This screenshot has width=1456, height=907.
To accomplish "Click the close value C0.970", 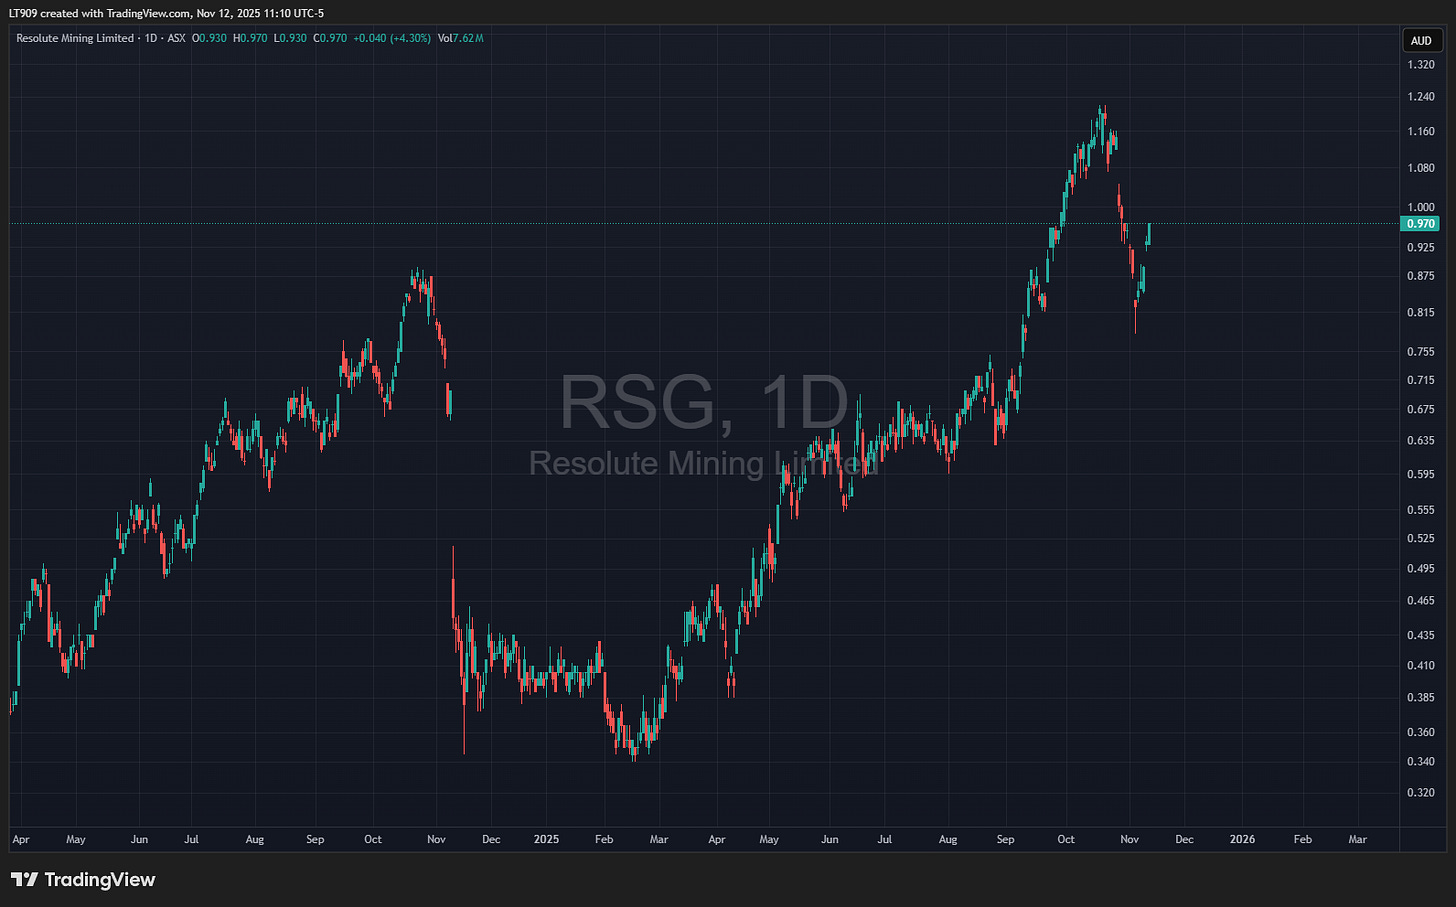I will [330, 38].
